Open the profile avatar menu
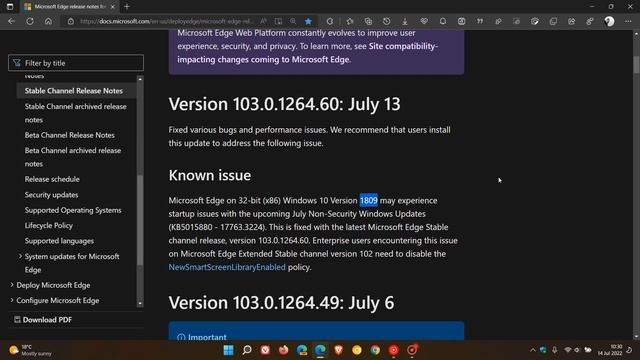The image size is (640, 360). pyautogui.click(x=609, y=21)
